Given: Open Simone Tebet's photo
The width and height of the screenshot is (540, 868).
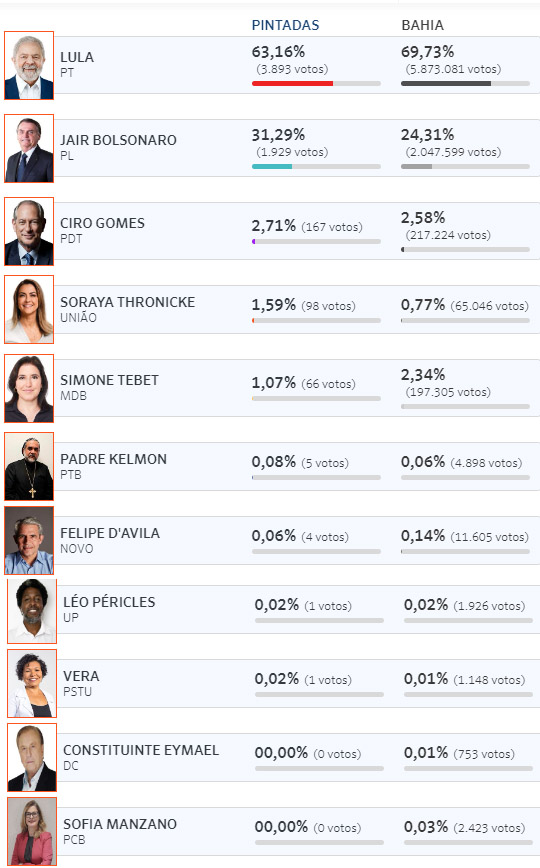Looking at the screenshot, I should tap(29, 388).
